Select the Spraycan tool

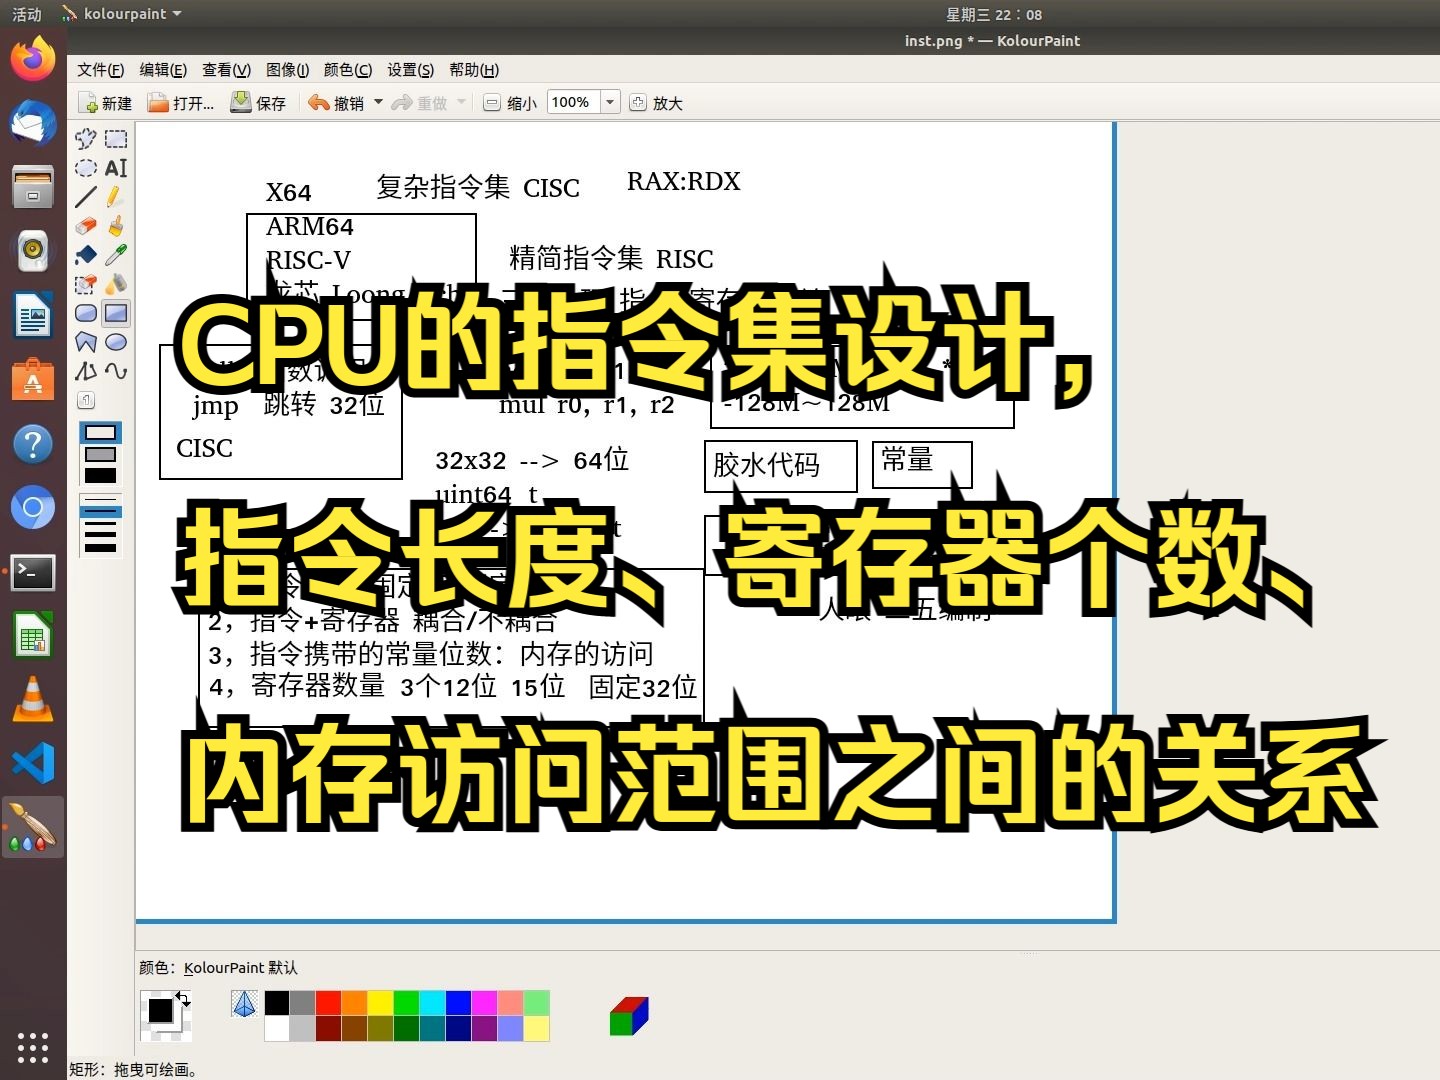pos(116,284)
